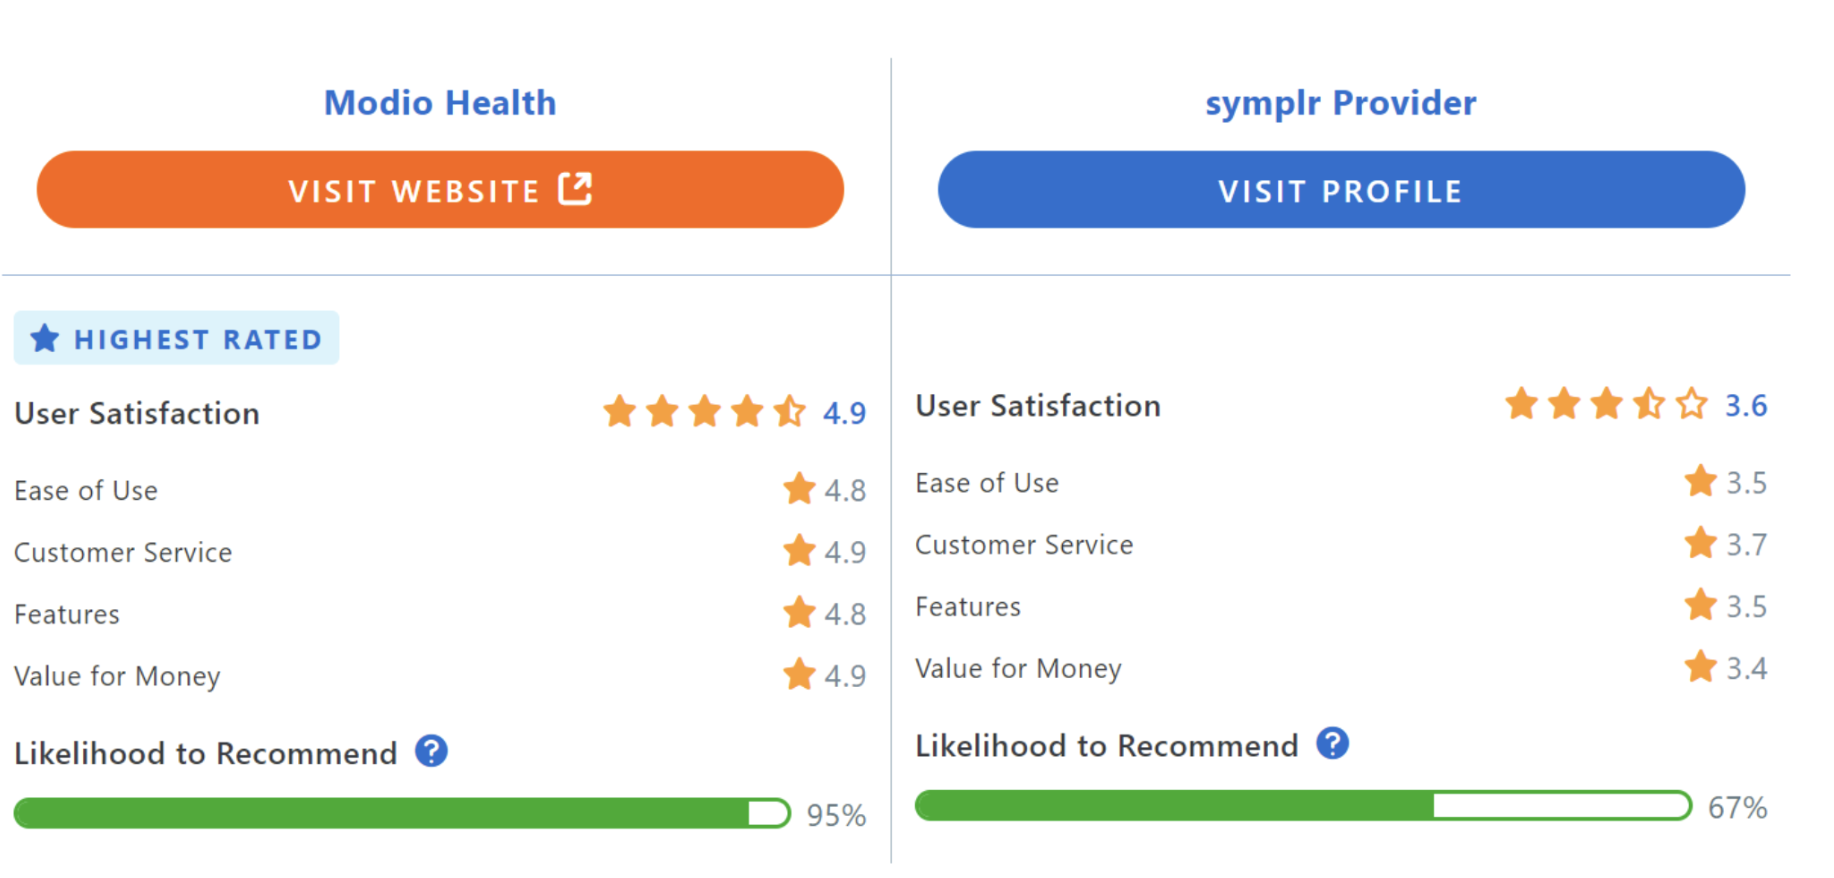Click symplr User Satisfaction star row

[x=1606, y=404]
